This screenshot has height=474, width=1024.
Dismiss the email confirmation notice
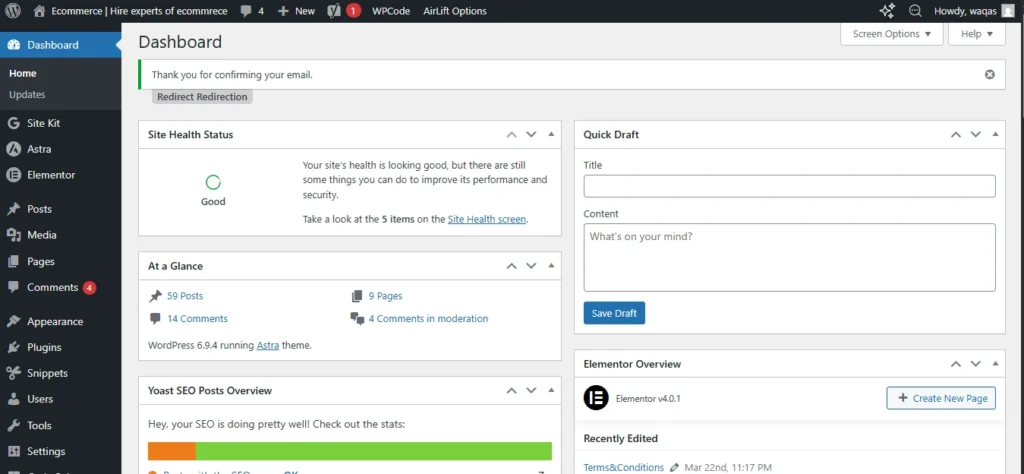989,74
